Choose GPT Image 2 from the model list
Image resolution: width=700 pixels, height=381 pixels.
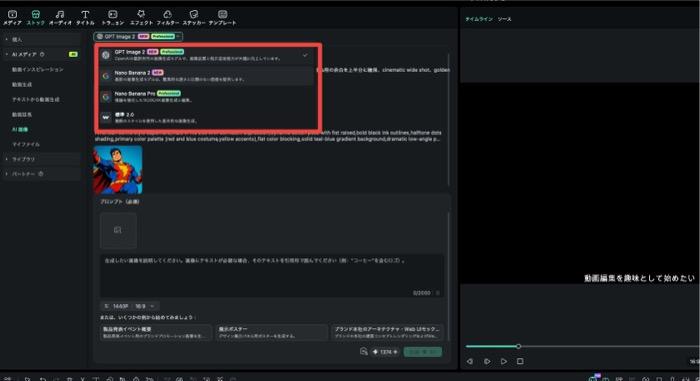[x=206, y=55]
